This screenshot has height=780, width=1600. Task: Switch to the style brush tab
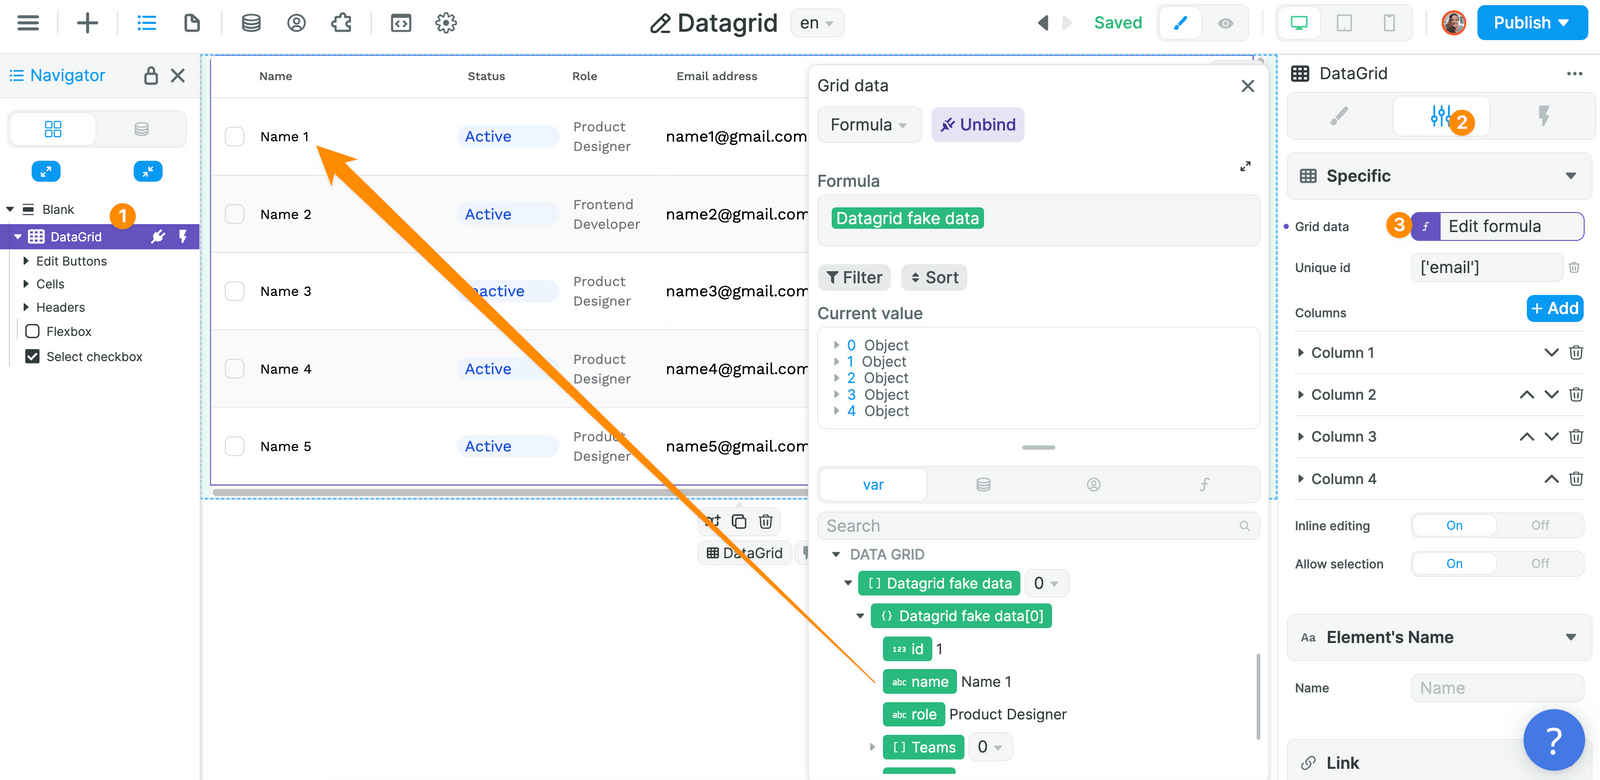[1339, 117]
